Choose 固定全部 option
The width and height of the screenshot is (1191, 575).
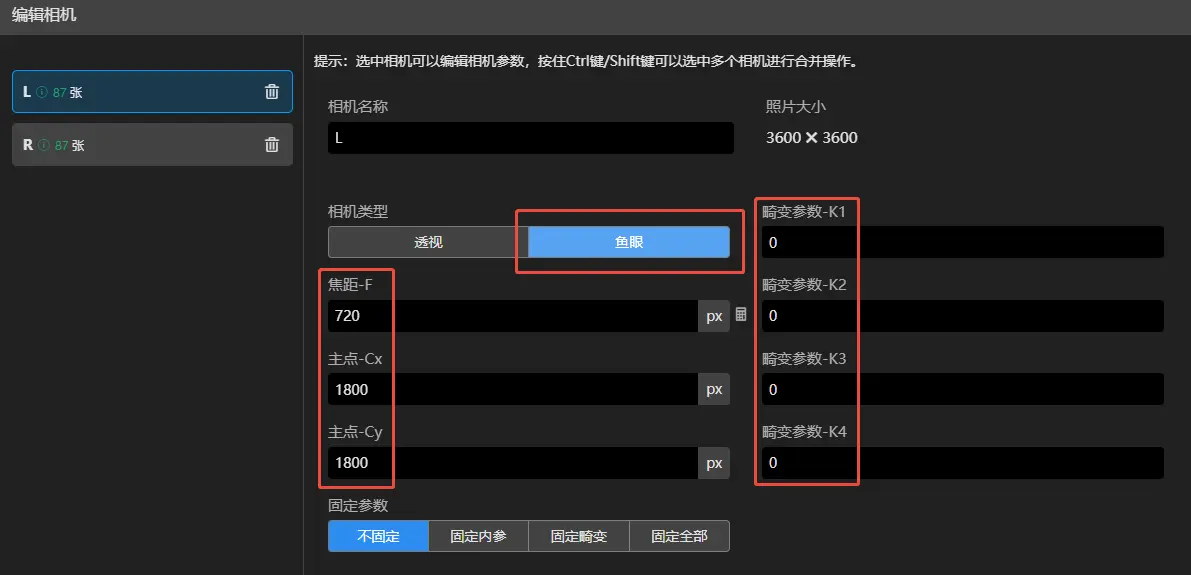(x=679, y=536)
